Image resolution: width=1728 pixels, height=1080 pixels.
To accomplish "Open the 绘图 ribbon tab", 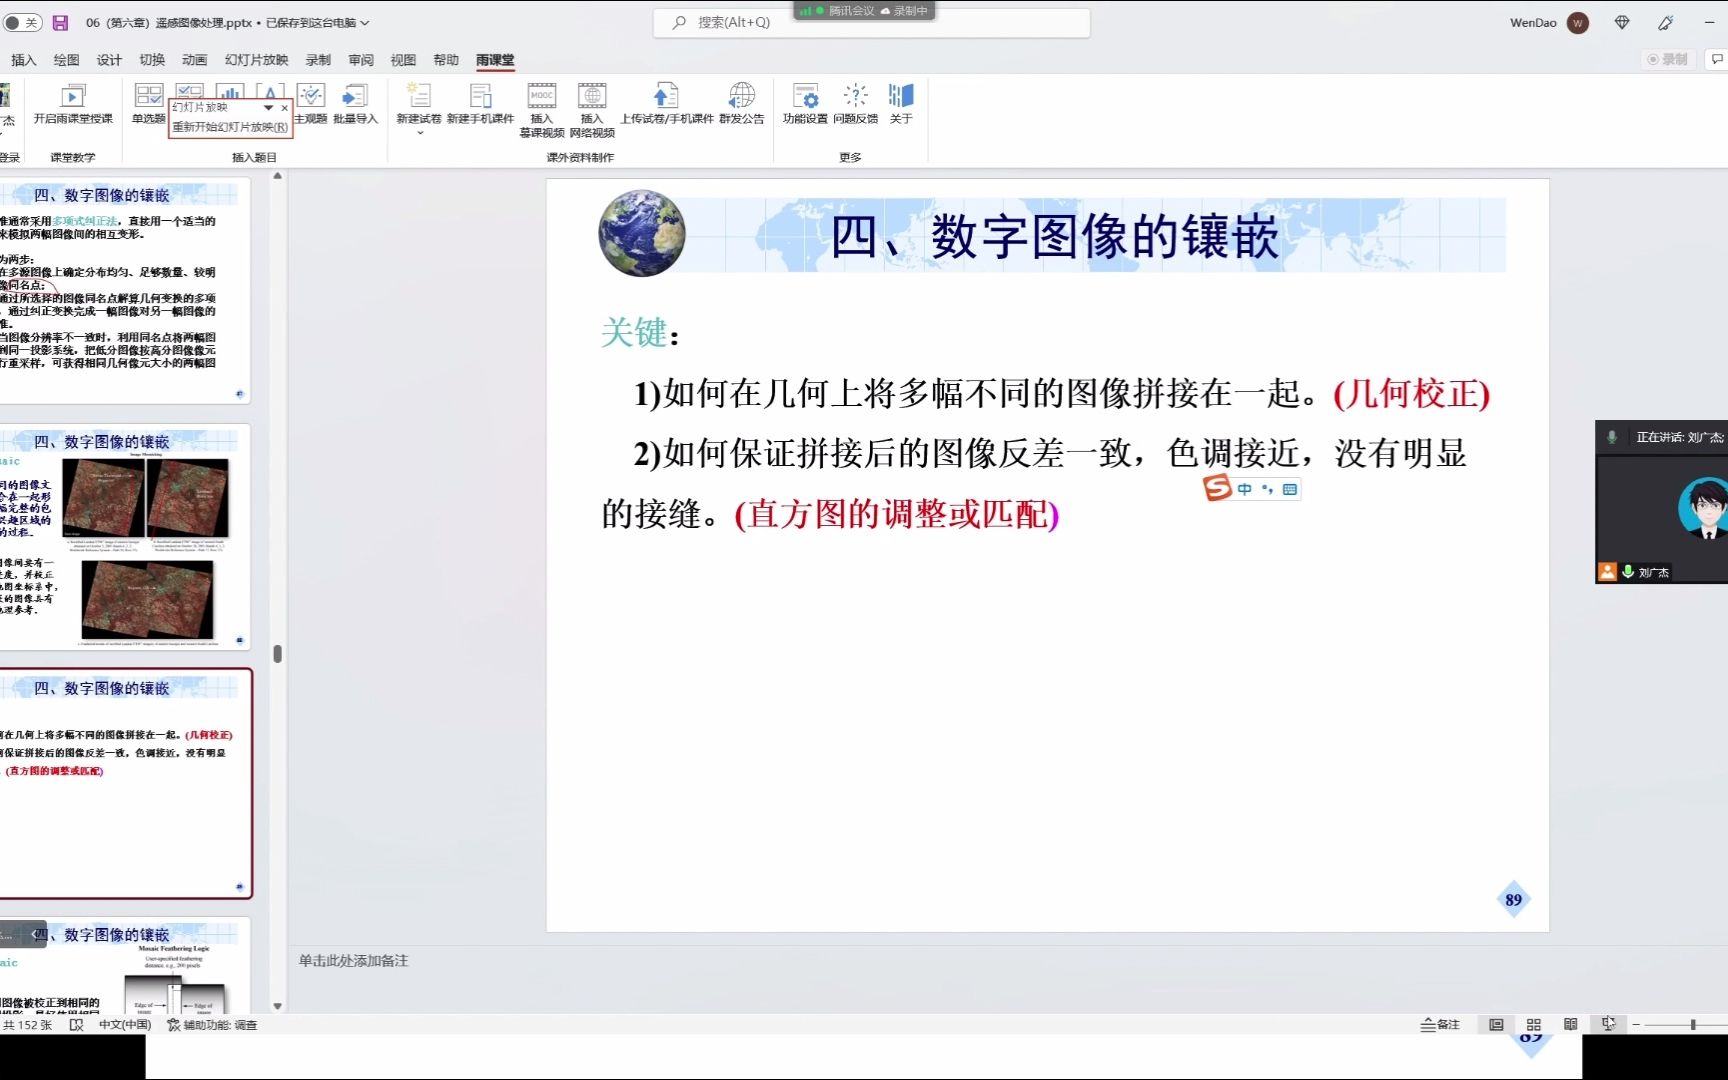I will (66, 60).
